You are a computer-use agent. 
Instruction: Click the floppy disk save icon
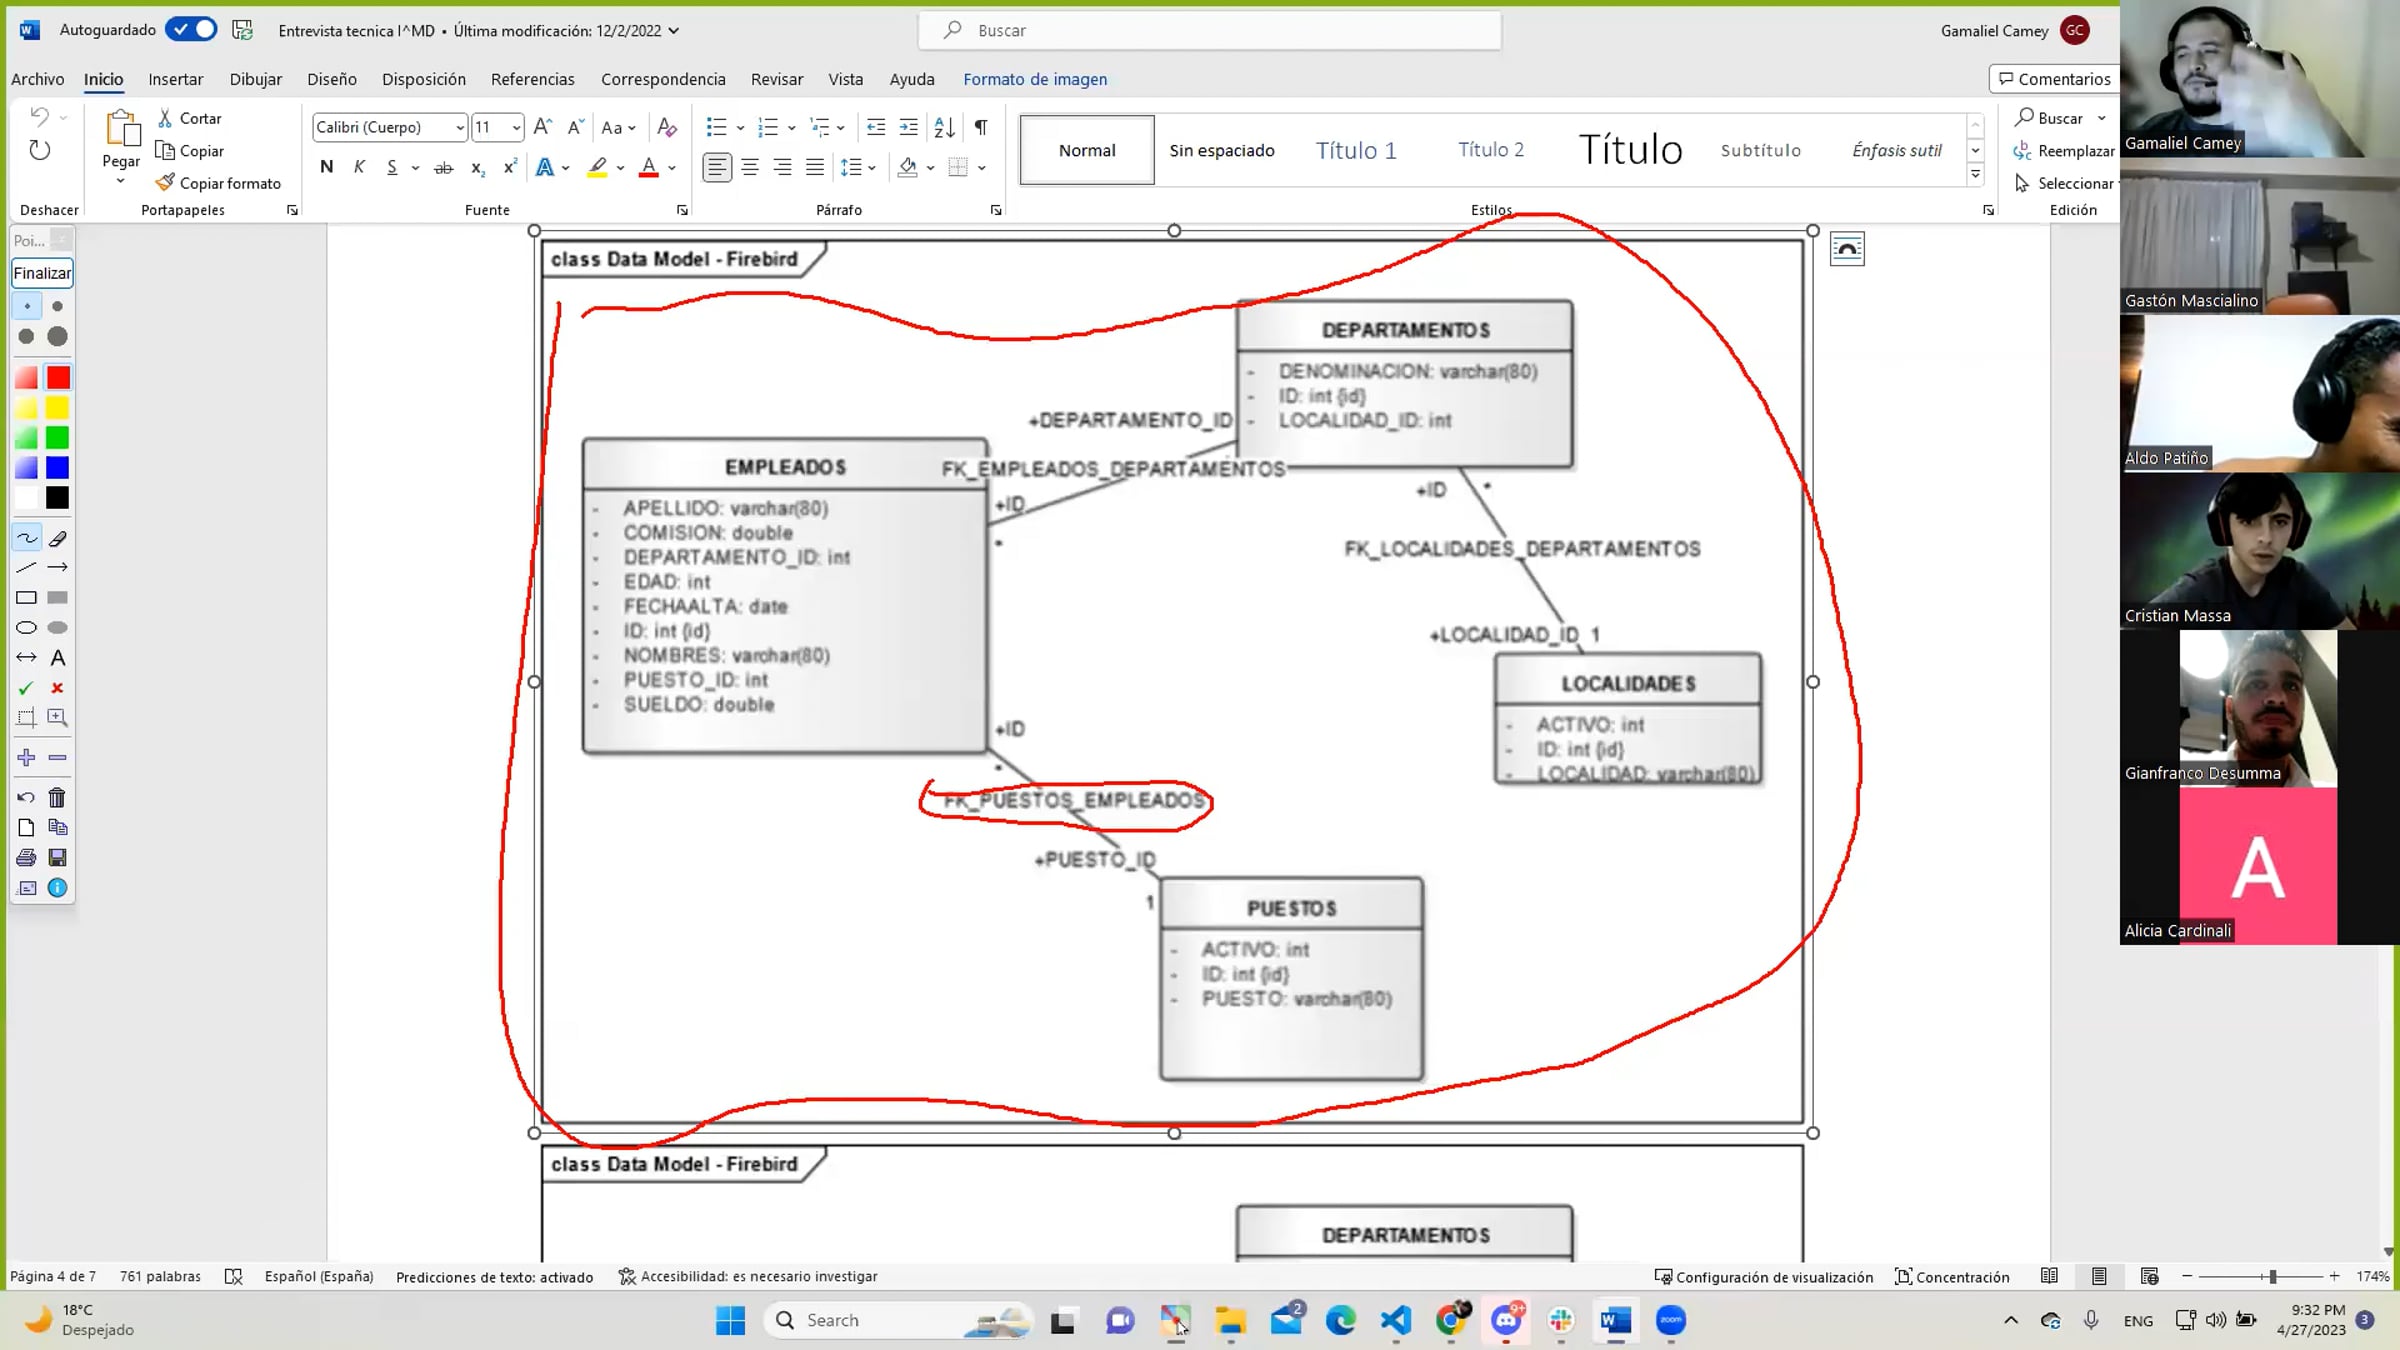pos(58,858)
